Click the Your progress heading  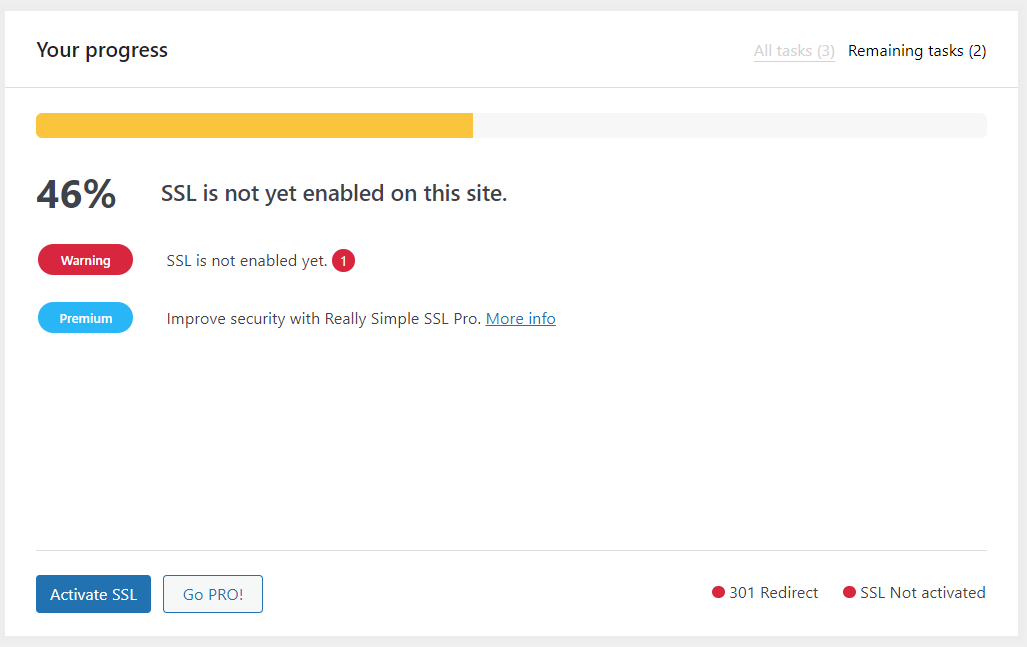coord(101,50)
